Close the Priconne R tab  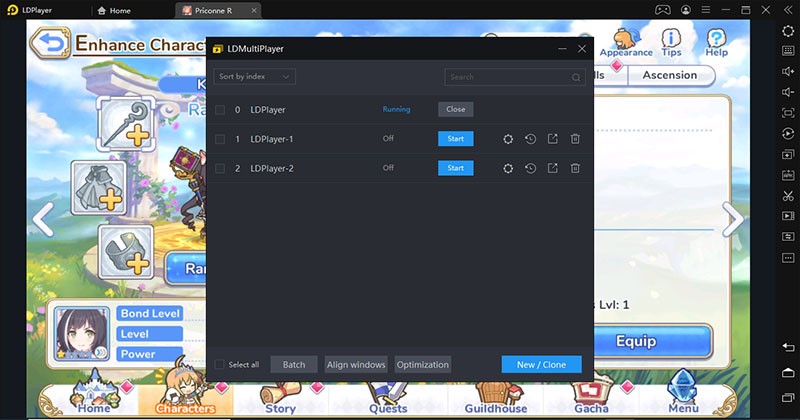point(254,10)
